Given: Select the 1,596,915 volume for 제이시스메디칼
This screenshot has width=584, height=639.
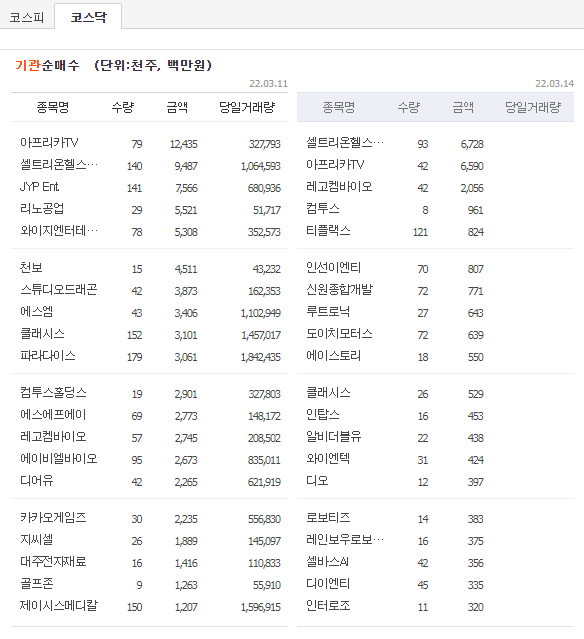Looking at the screenshot, I should click(x=260, y=607).
